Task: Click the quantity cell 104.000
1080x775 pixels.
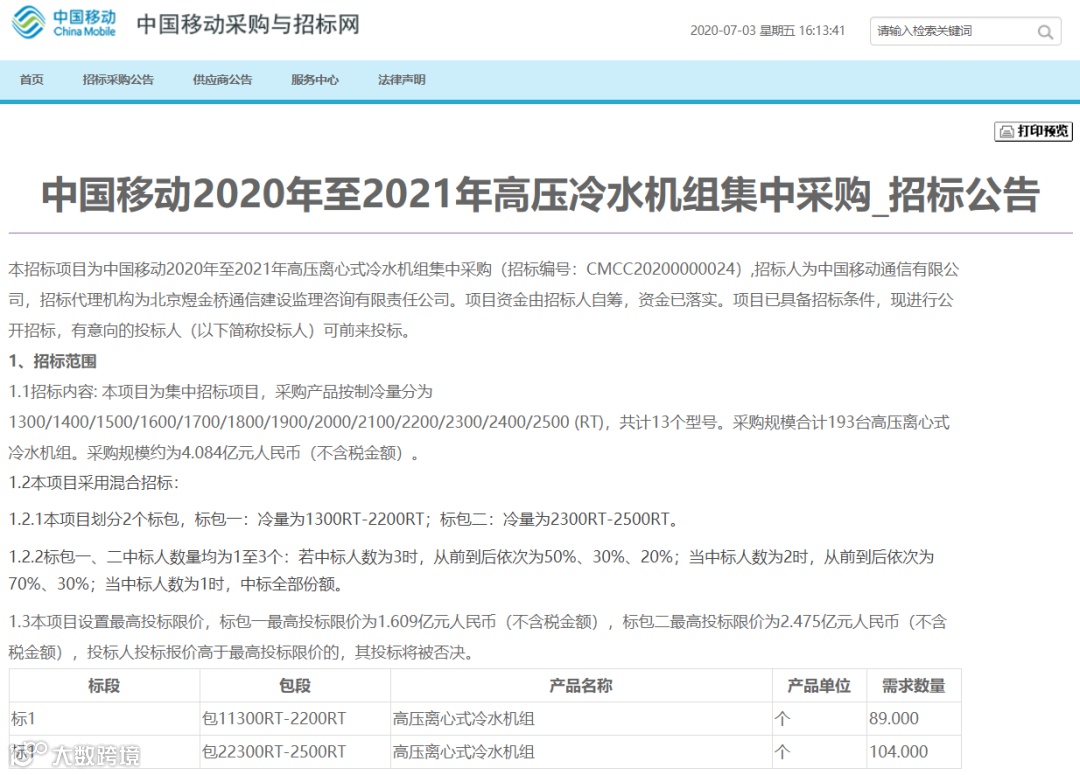Action: click(x=913, y=752)
